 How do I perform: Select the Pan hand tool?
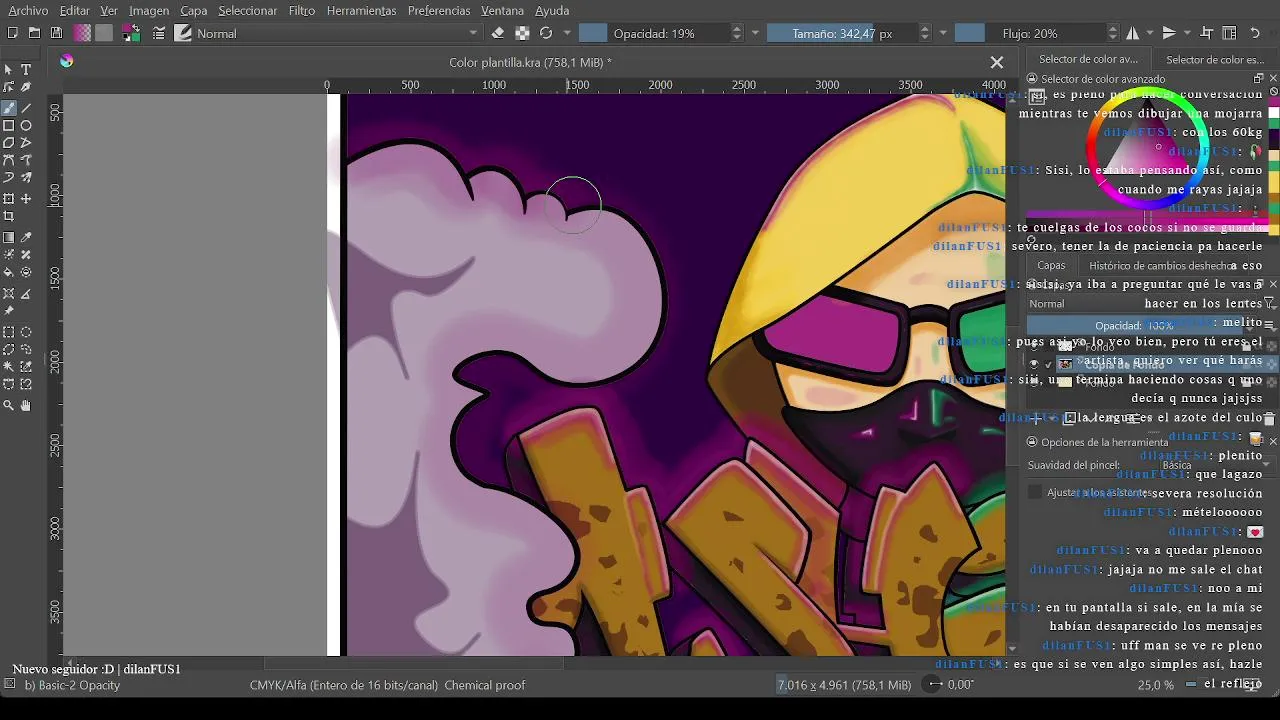26,406
